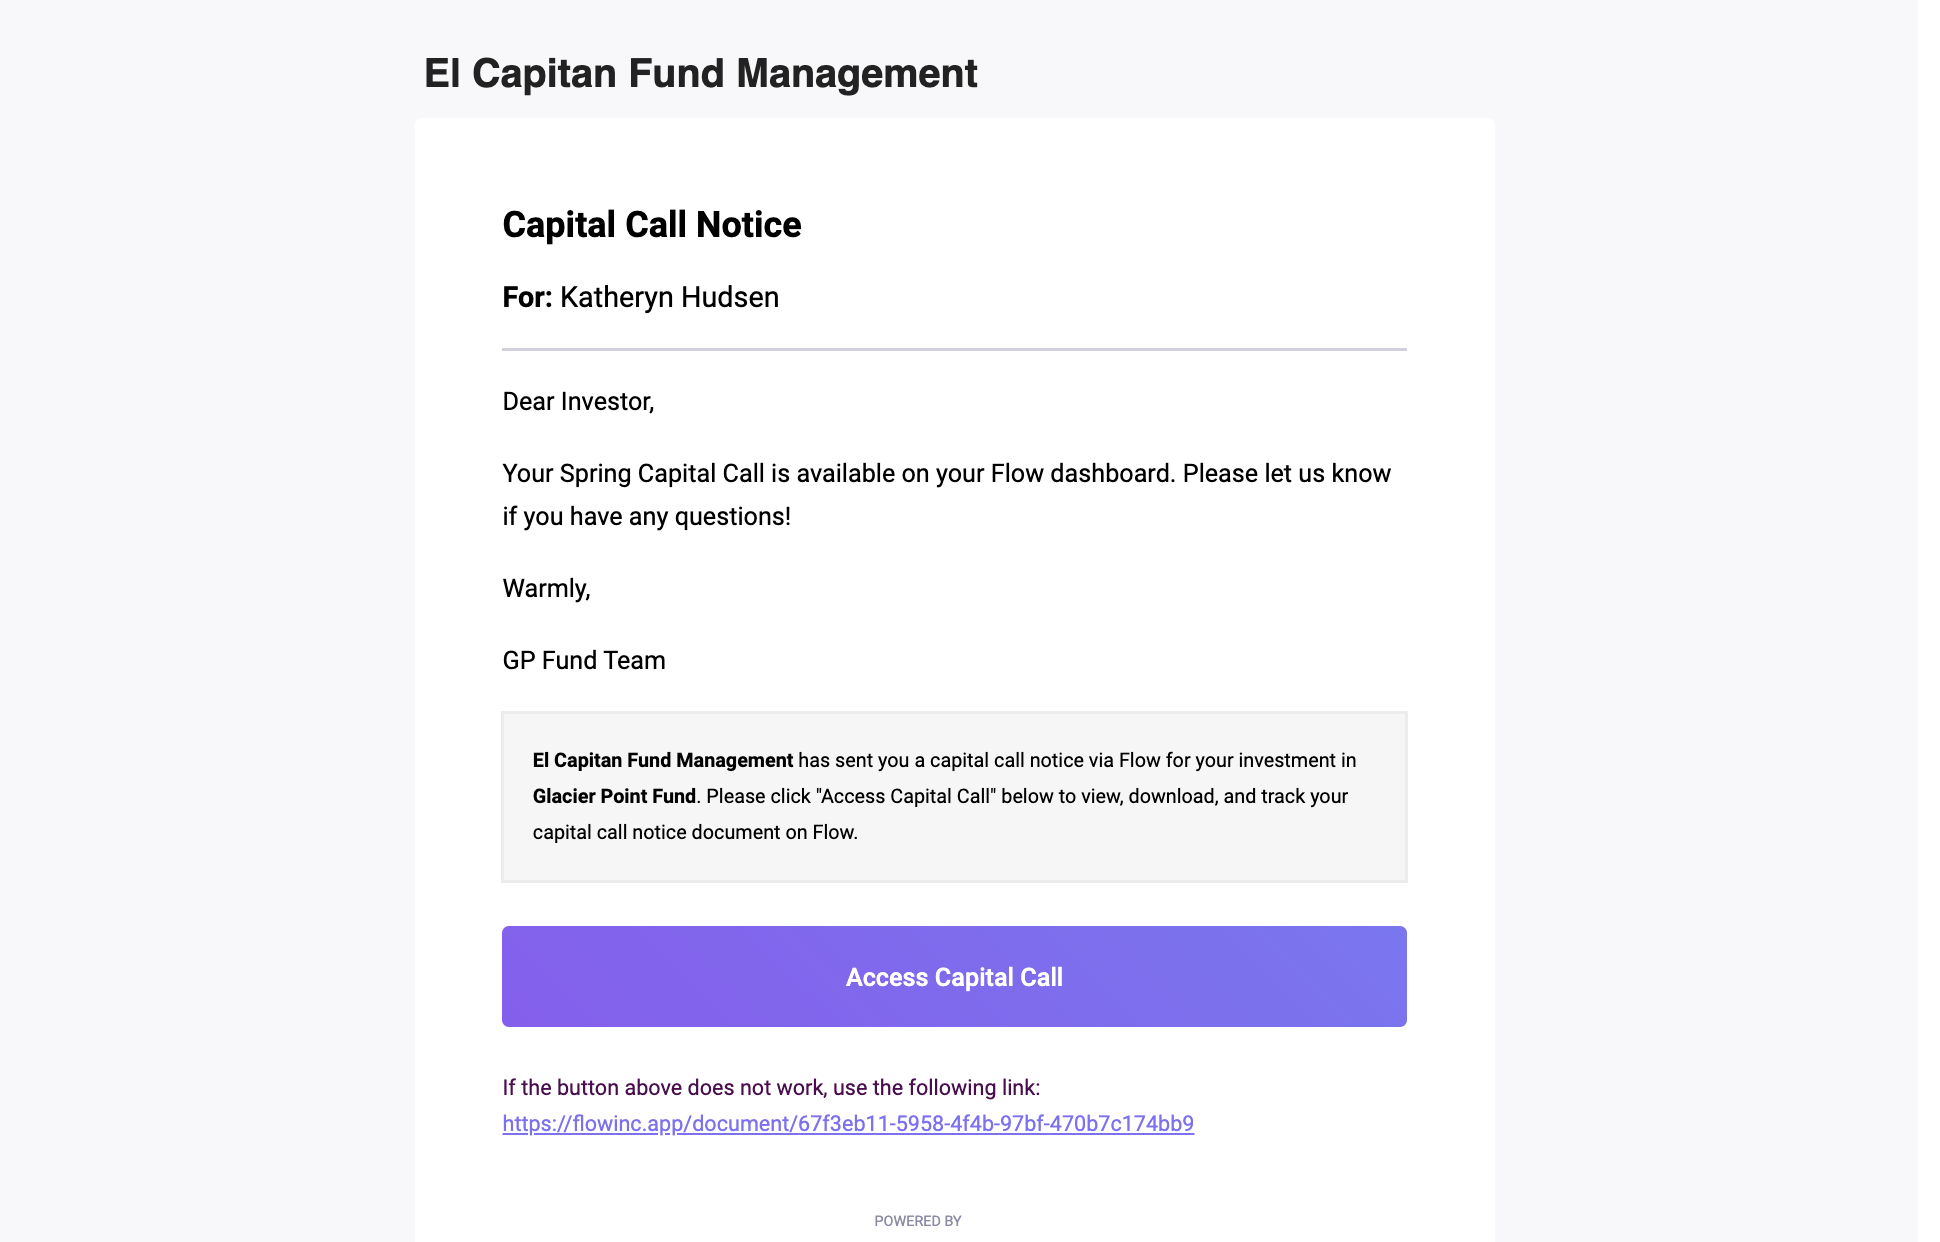Viewport: 1940px width, 1242px height.
Task: Open the flowinc.app document link
Action: click(x=848, y=1123)
